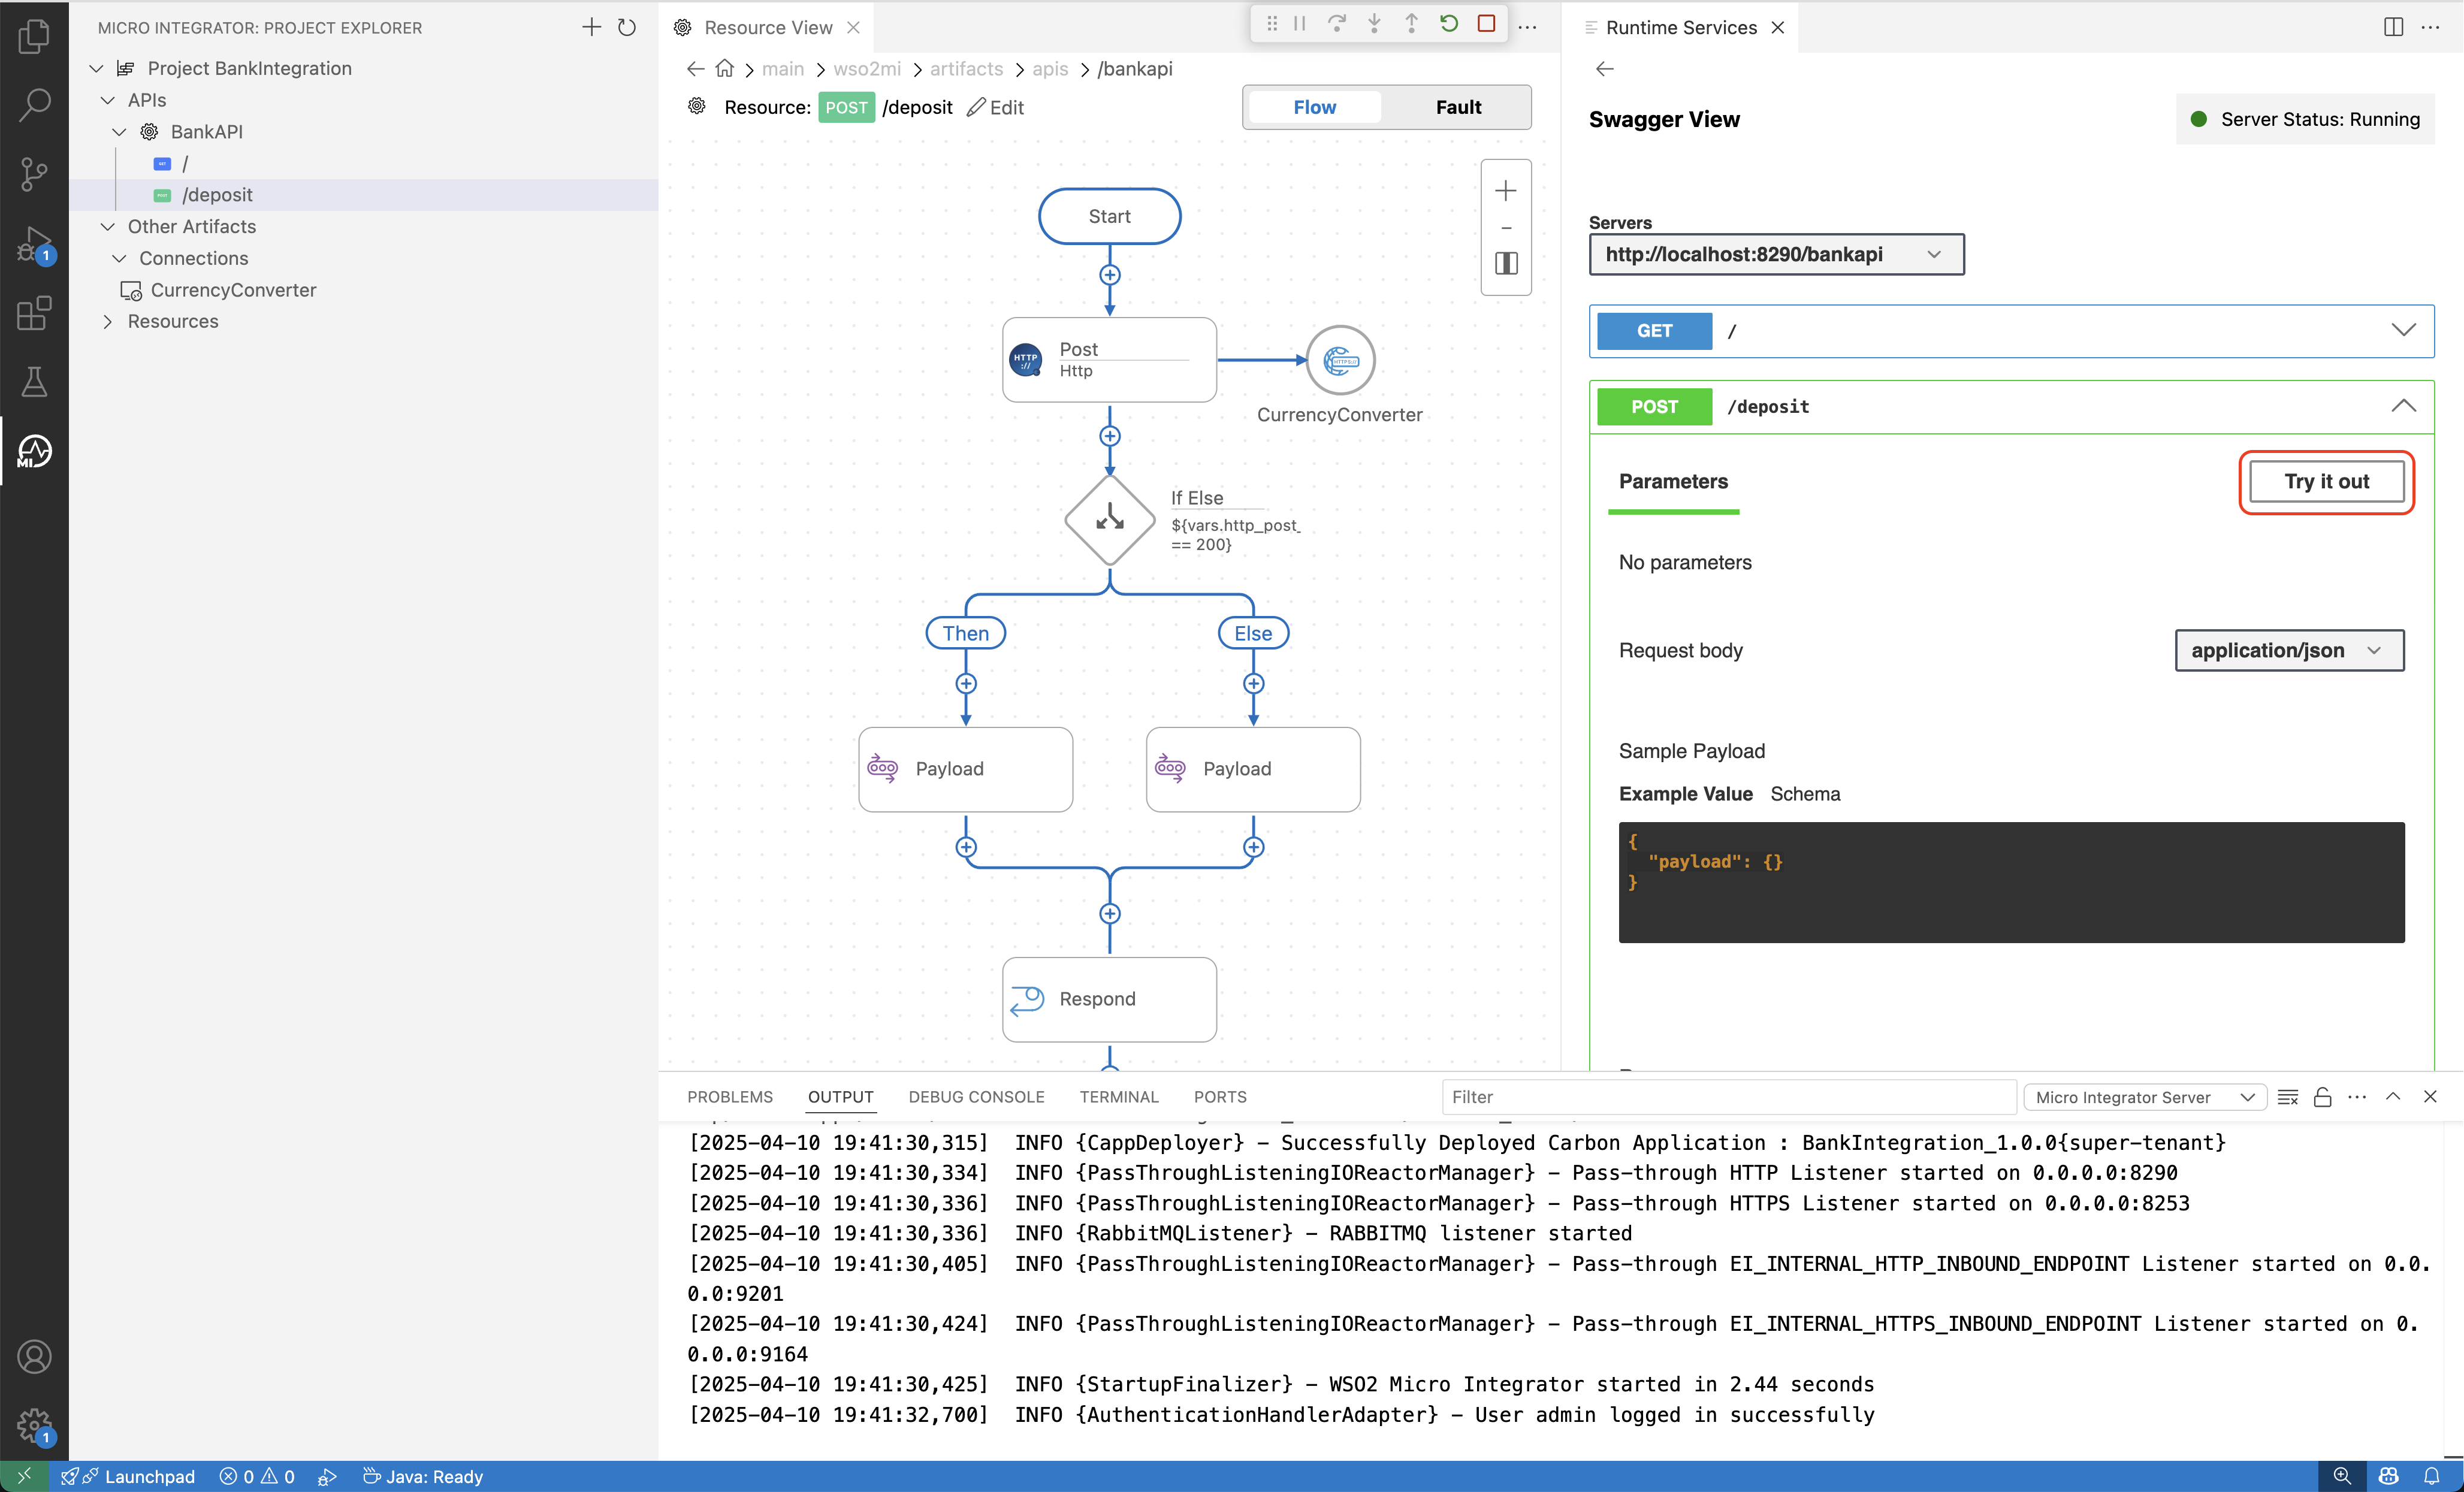The height and width of the screenshot is (1492, 2464).
Task: Open the Search view in activity bar
Action: pyautogui.click(x=34, y=104)
